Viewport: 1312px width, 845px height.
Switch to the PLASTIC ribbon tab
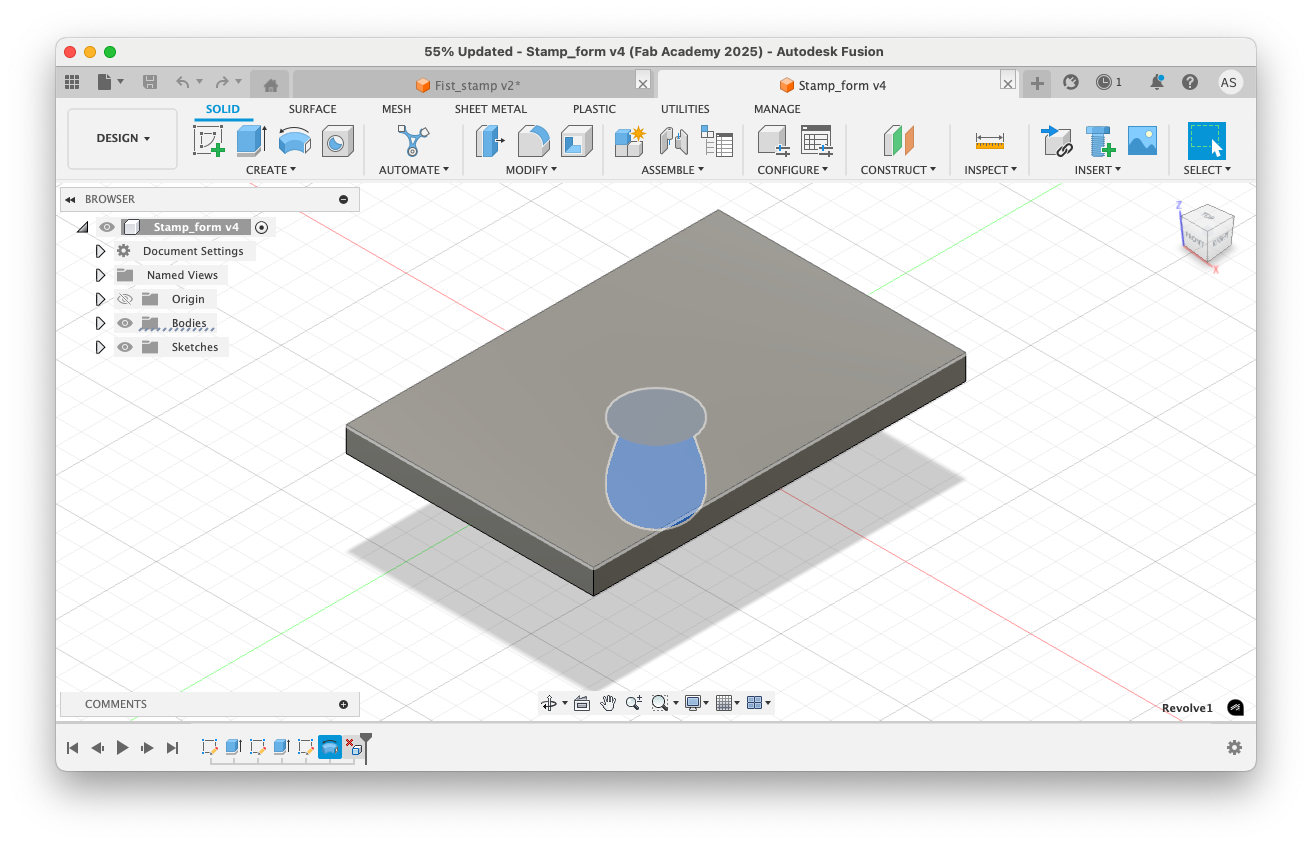coord(594,109)
